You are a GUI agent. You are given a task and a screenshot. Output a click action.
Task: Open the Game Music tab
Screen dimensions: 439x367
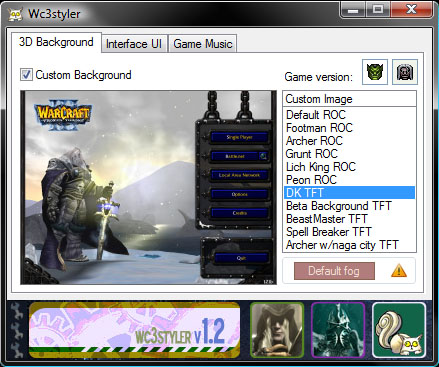pos(203,44)
